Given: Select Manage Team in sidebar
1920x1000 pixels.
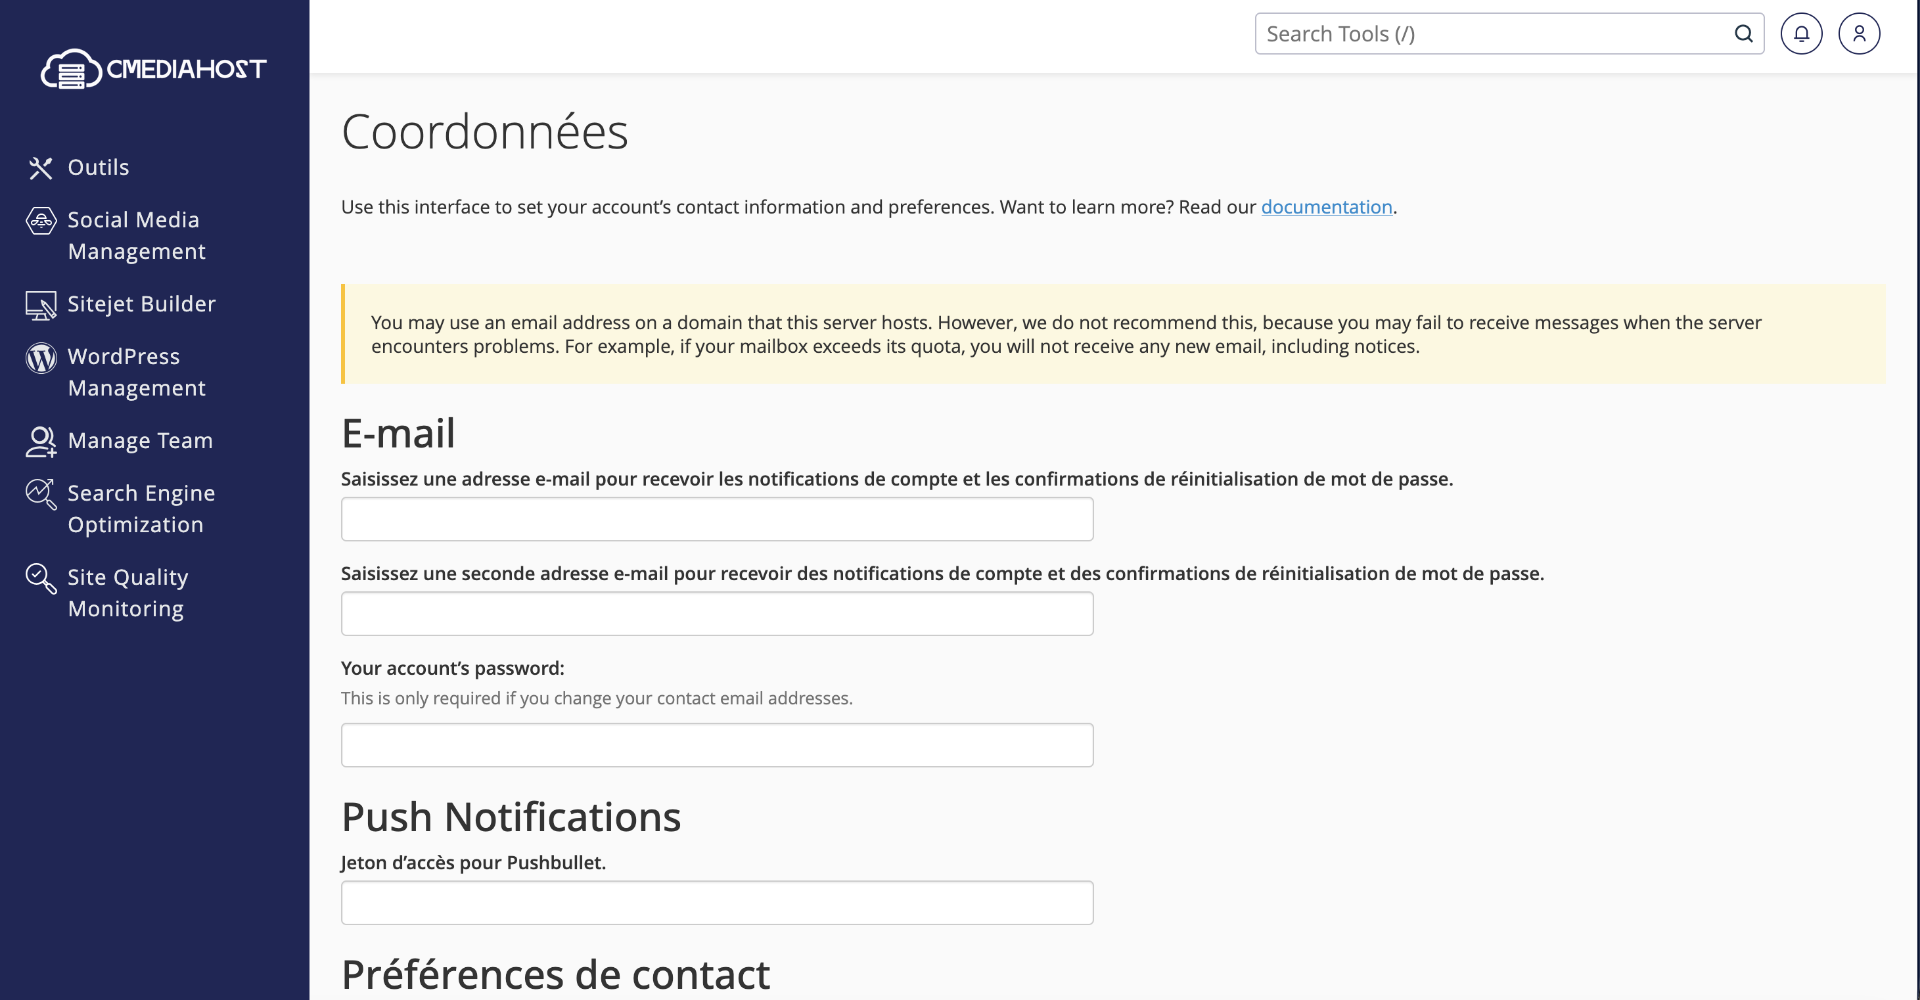Looking at the screenshot, I should [x=140, y=441].
